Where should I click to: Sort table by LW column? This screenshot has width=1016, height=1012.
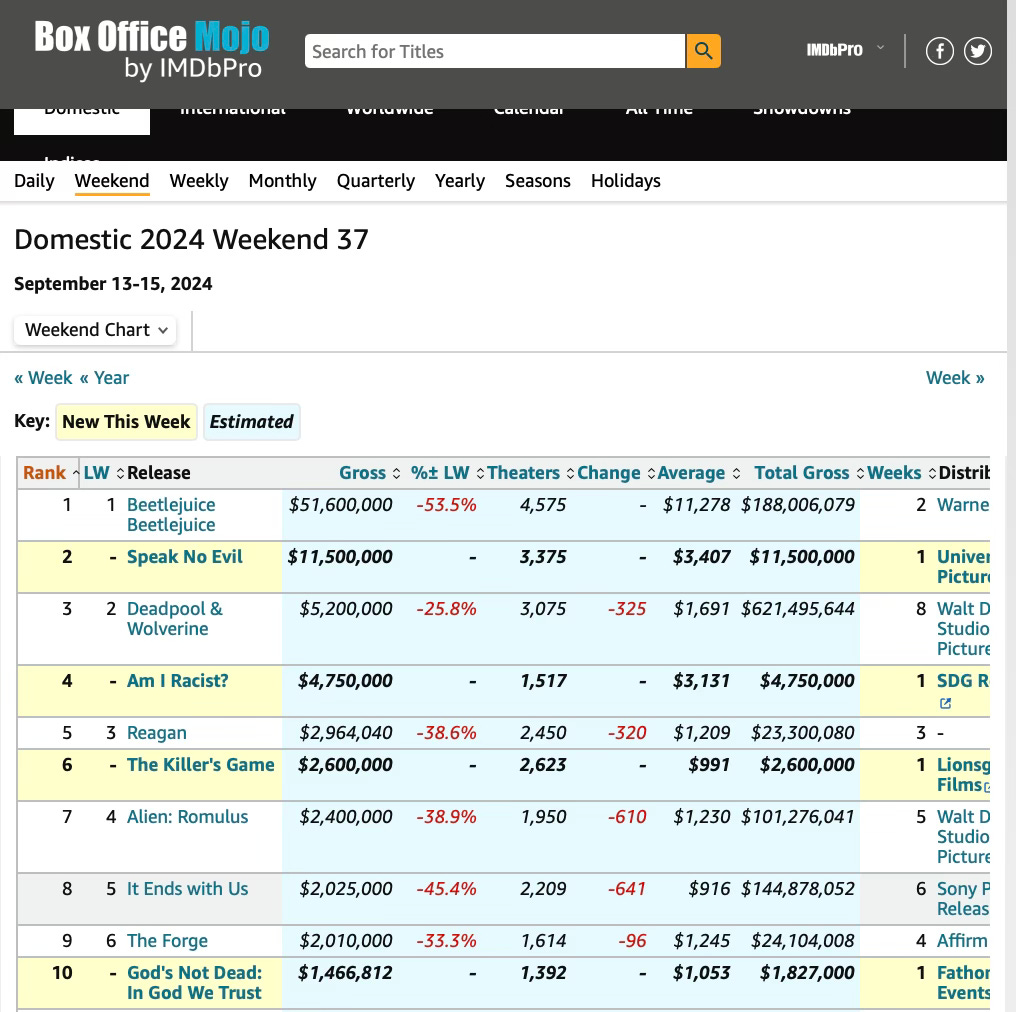point(103,473)
